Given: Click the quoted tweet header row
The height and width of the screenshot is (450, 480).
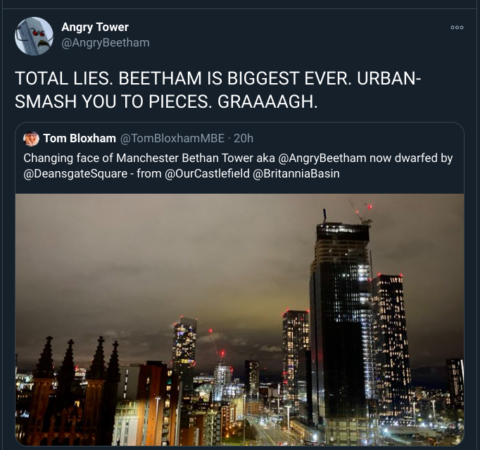Looking at the screenshot, I should (x=138, y=138).
